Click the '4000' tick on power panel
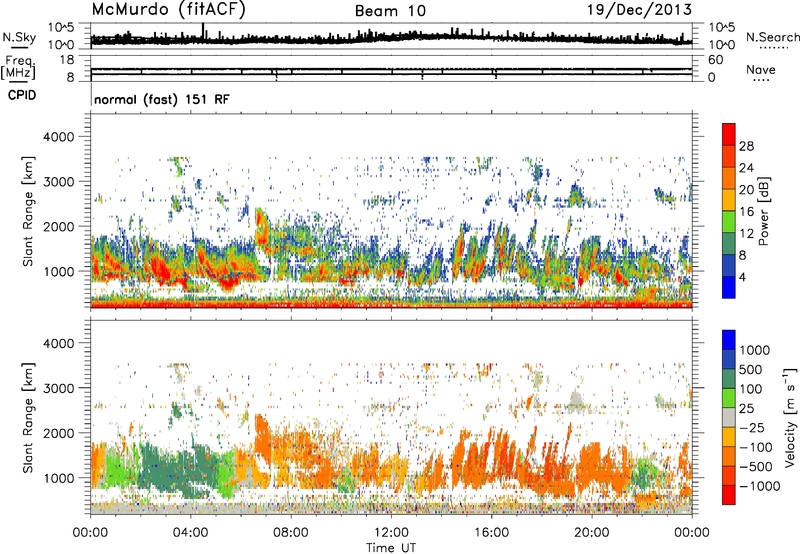 point(60,137)
